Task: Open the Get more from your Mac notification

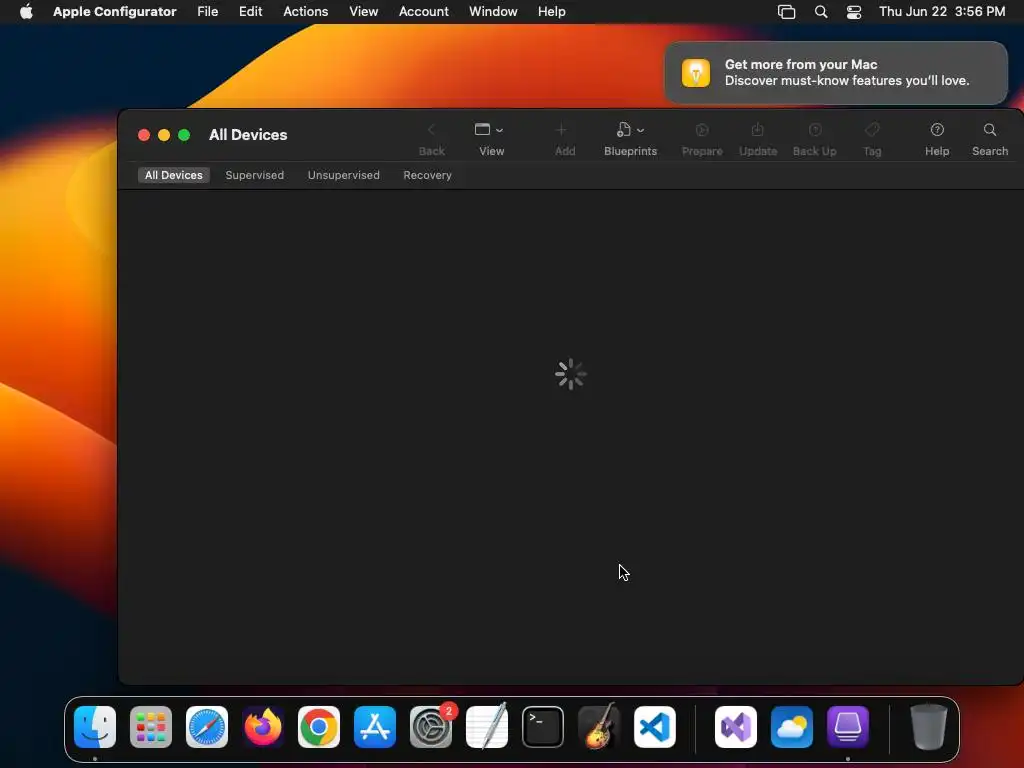Action: click(835, 72)
